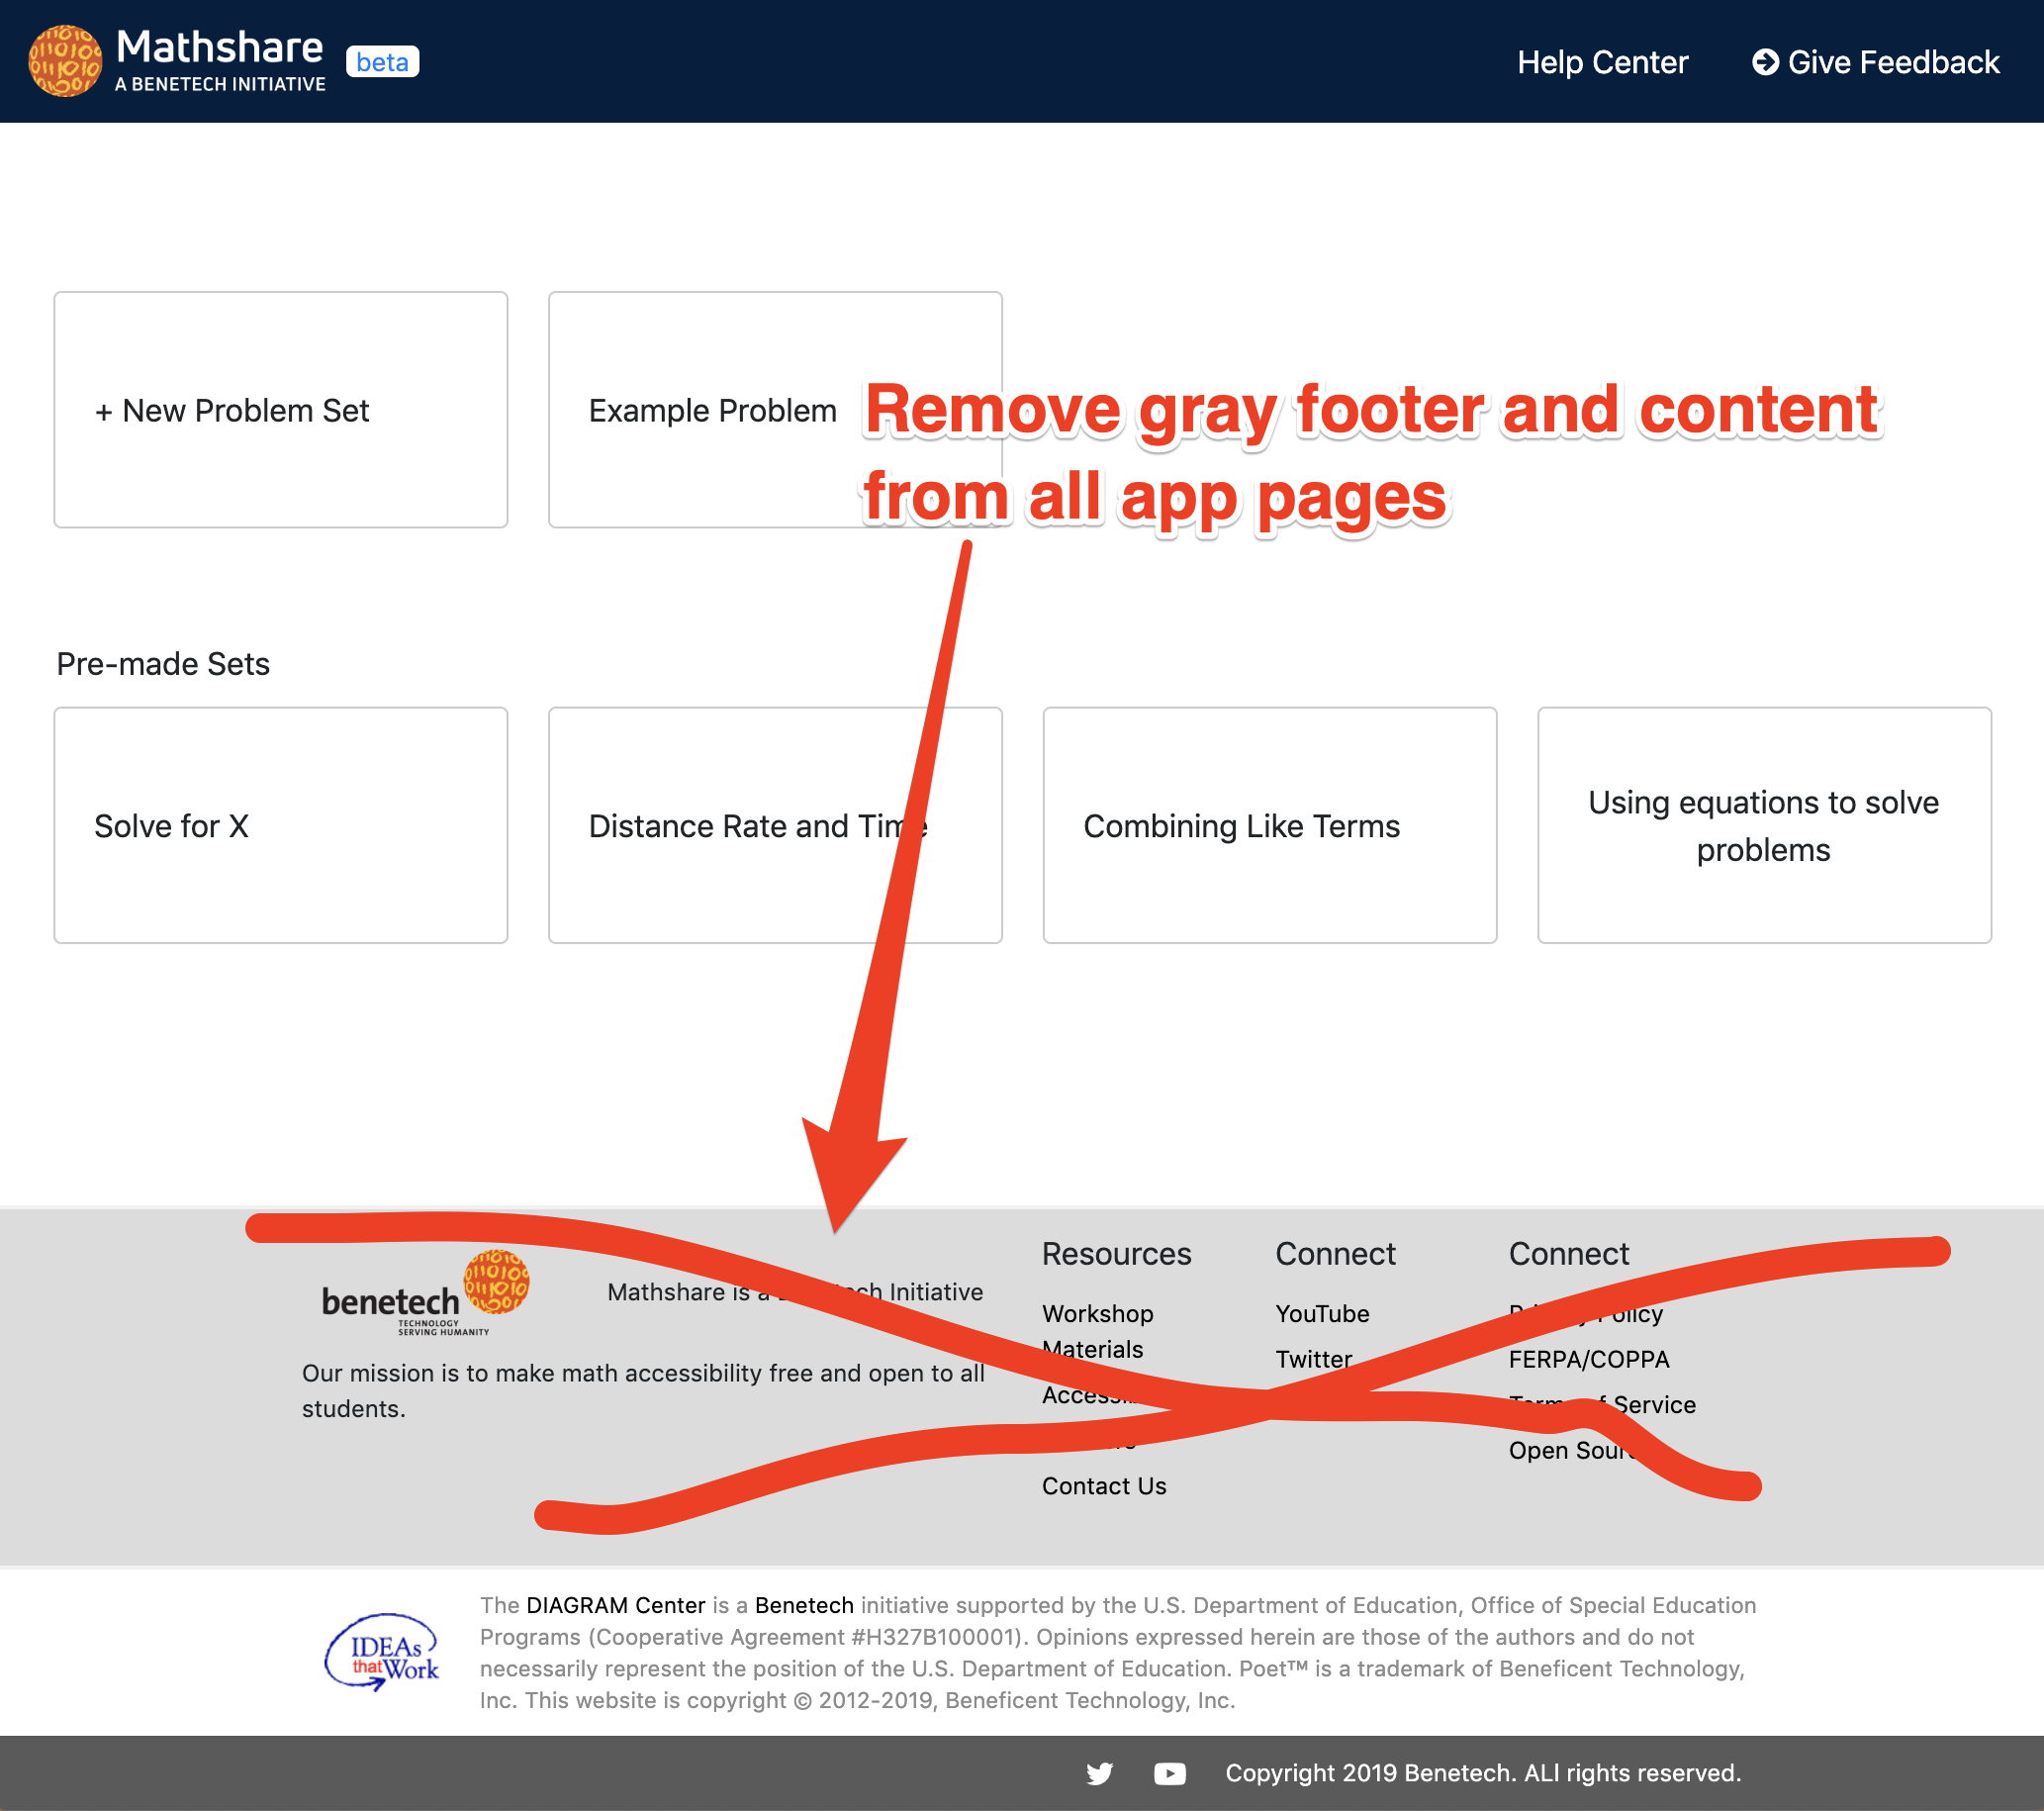This screenshot has width=2044, height=1811.
Task: Click the Contact Us footer link
Action: tap(1104, 1486)
